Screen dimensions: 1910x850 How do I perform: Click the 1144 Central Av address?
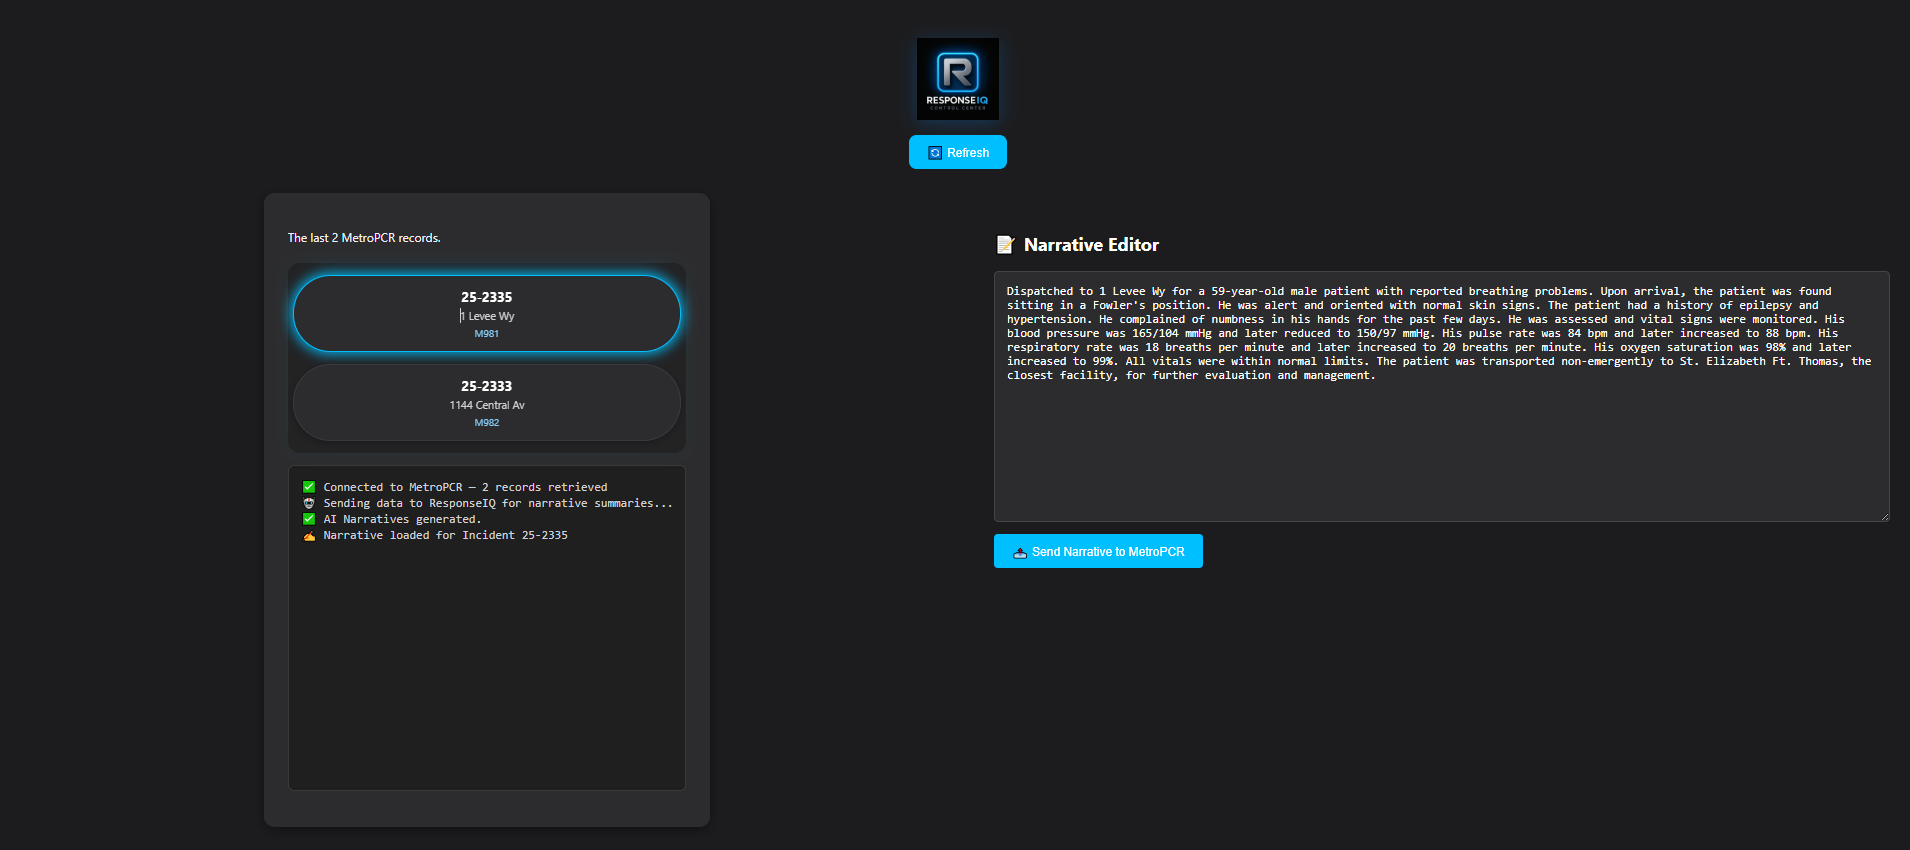(x=487, y=405)
